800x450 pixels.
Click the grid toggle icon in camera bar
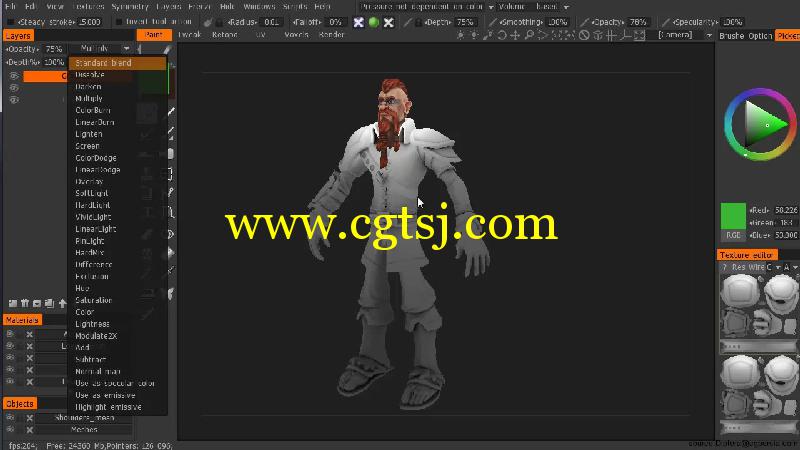[611, 35]
